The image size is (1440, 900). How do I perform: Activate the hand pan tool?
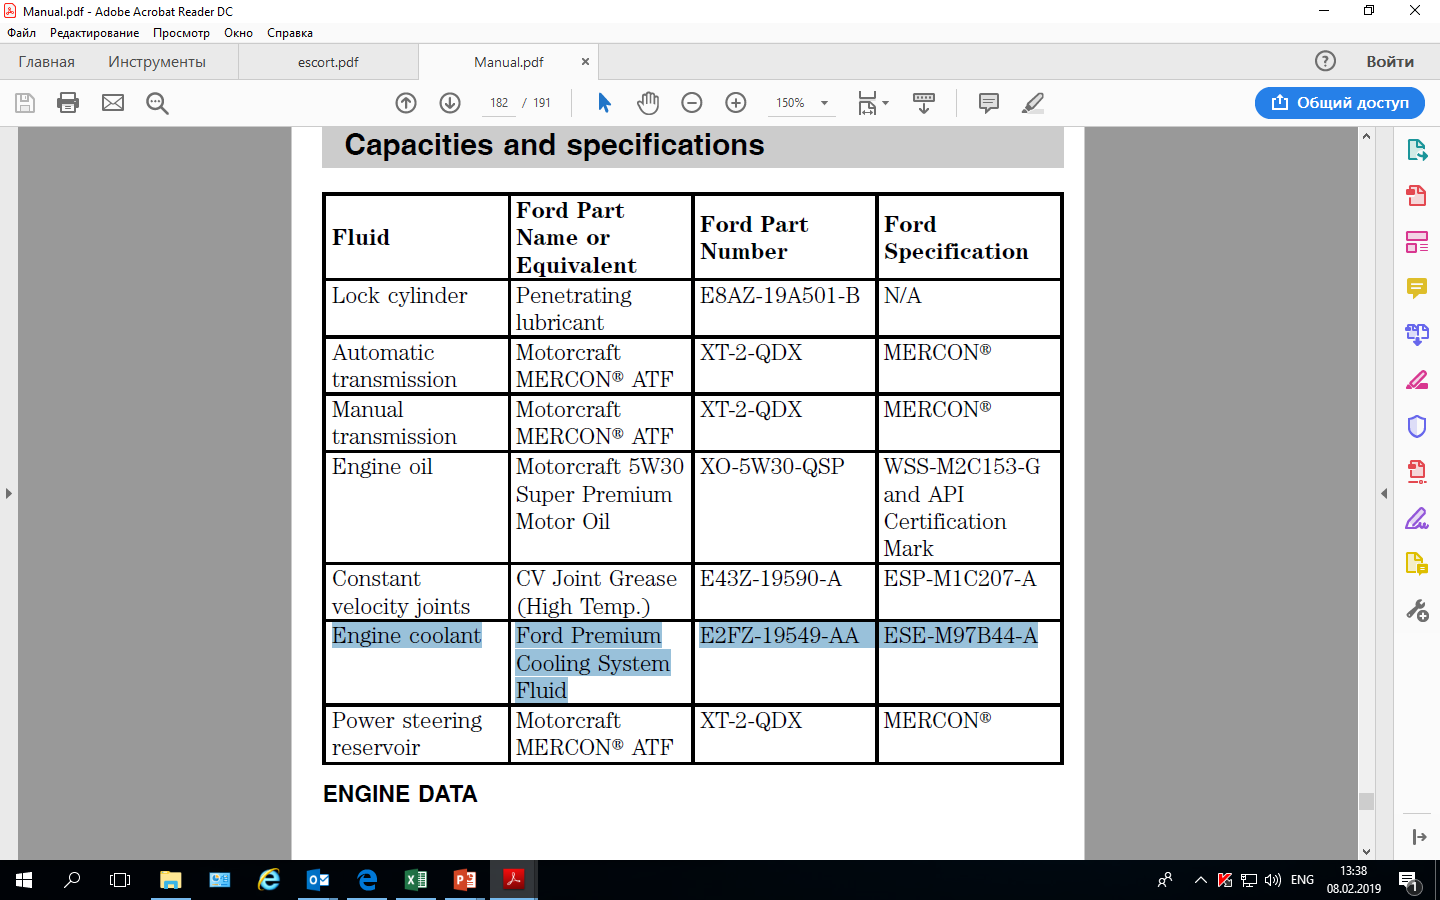click(648, 103)
